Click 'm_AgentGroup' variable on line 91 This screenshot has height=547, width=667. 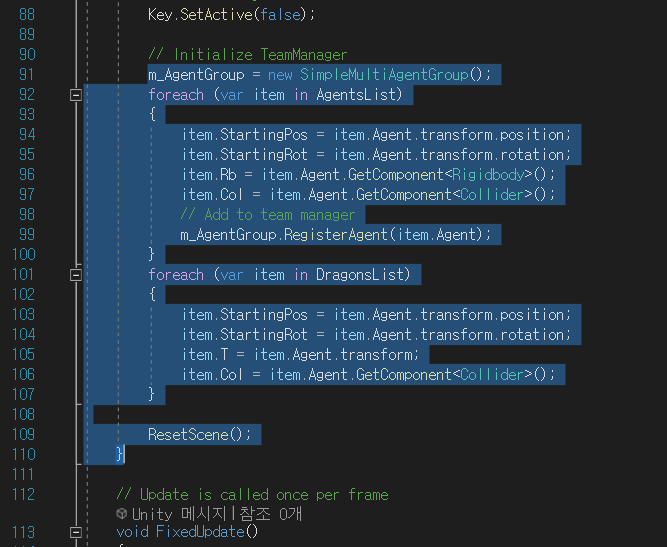pyautogui.click(x=196, y=75)
